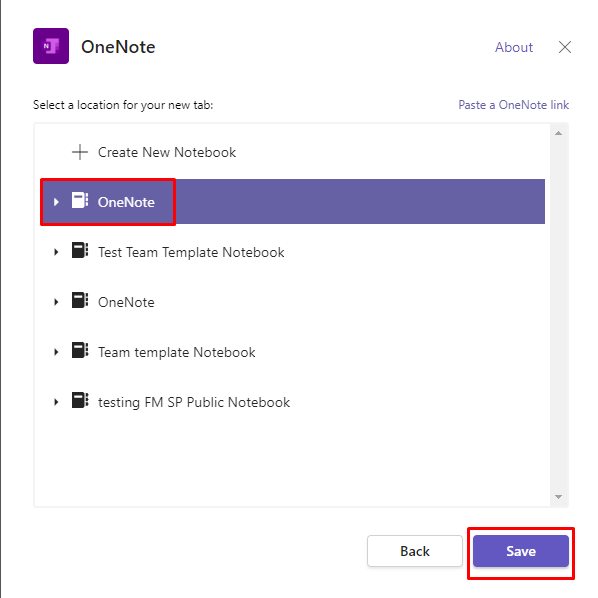This screenshot has width=598, height=598.
Task: Click the notebook icon beside highlighted OneNote
Action: (x=80, y=200)
